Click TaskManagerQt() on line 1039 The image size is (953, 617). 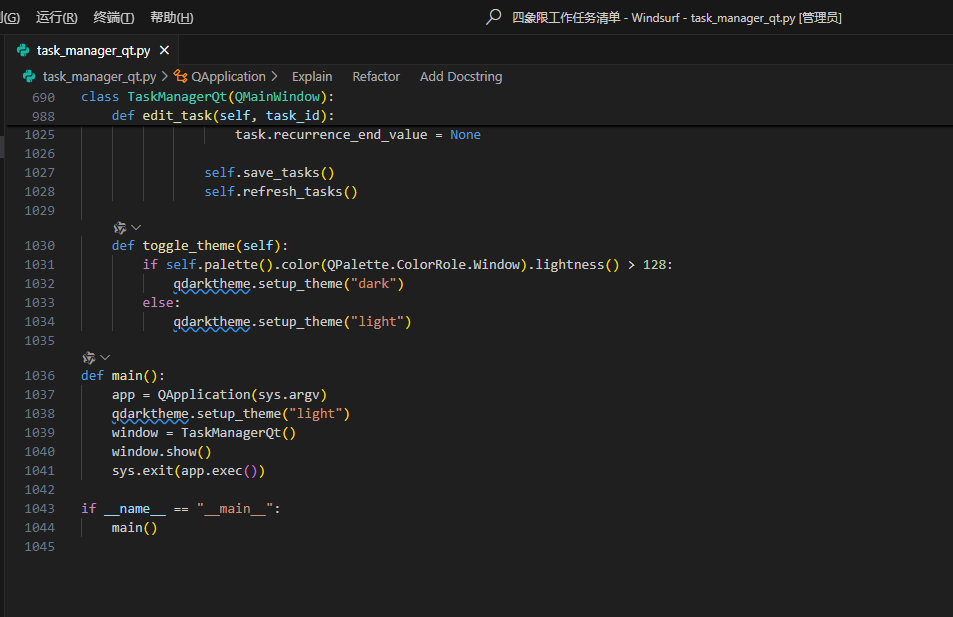[238, 433]
